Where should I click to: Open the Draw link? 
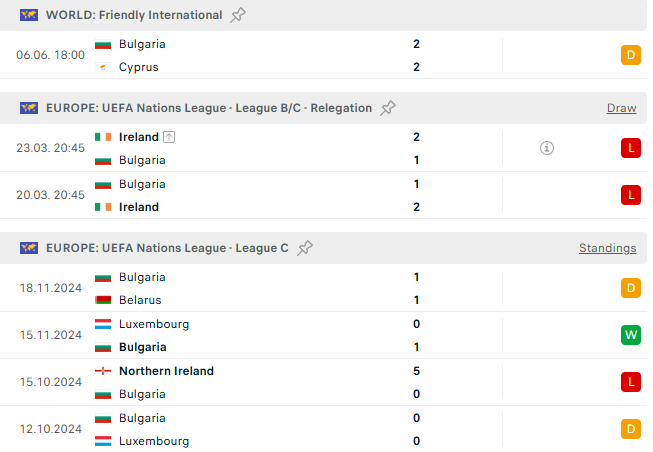pyautogui.click(x=621, y=108)
